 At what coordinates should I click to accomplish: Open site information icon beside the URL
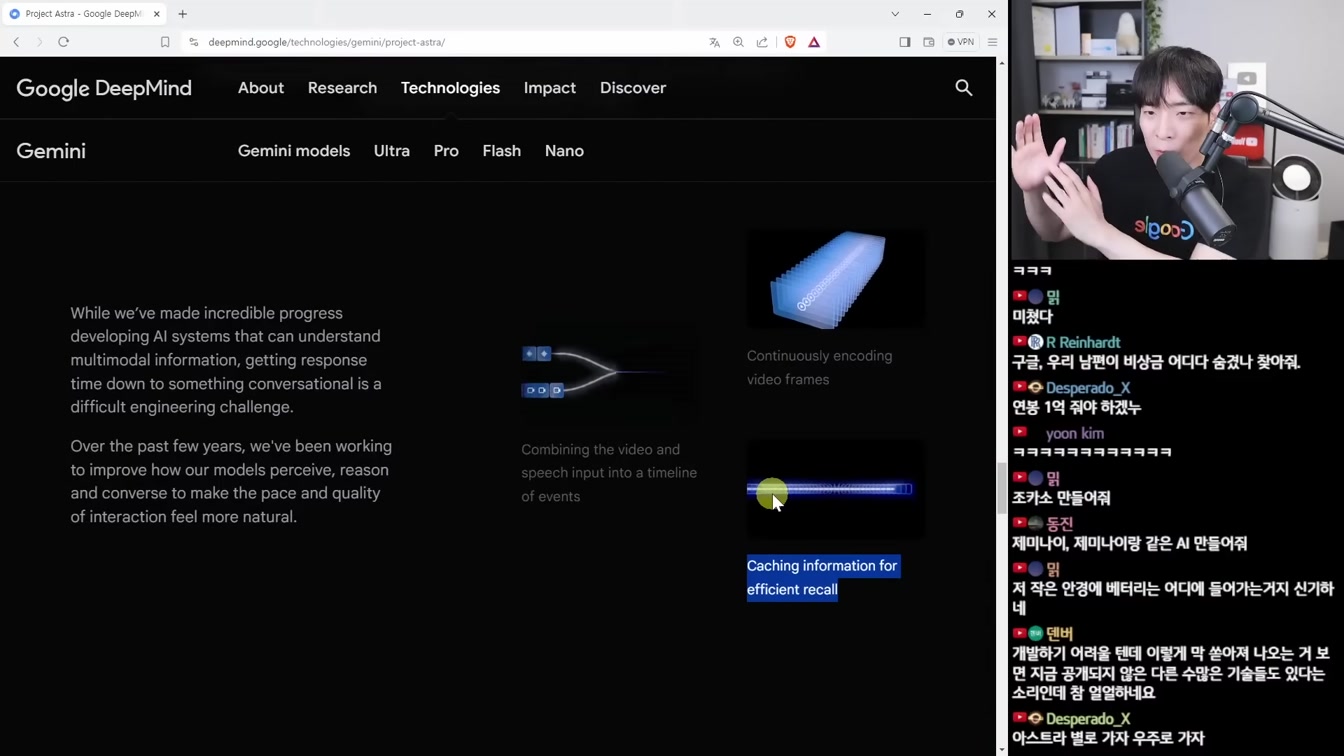click(194, 42)
